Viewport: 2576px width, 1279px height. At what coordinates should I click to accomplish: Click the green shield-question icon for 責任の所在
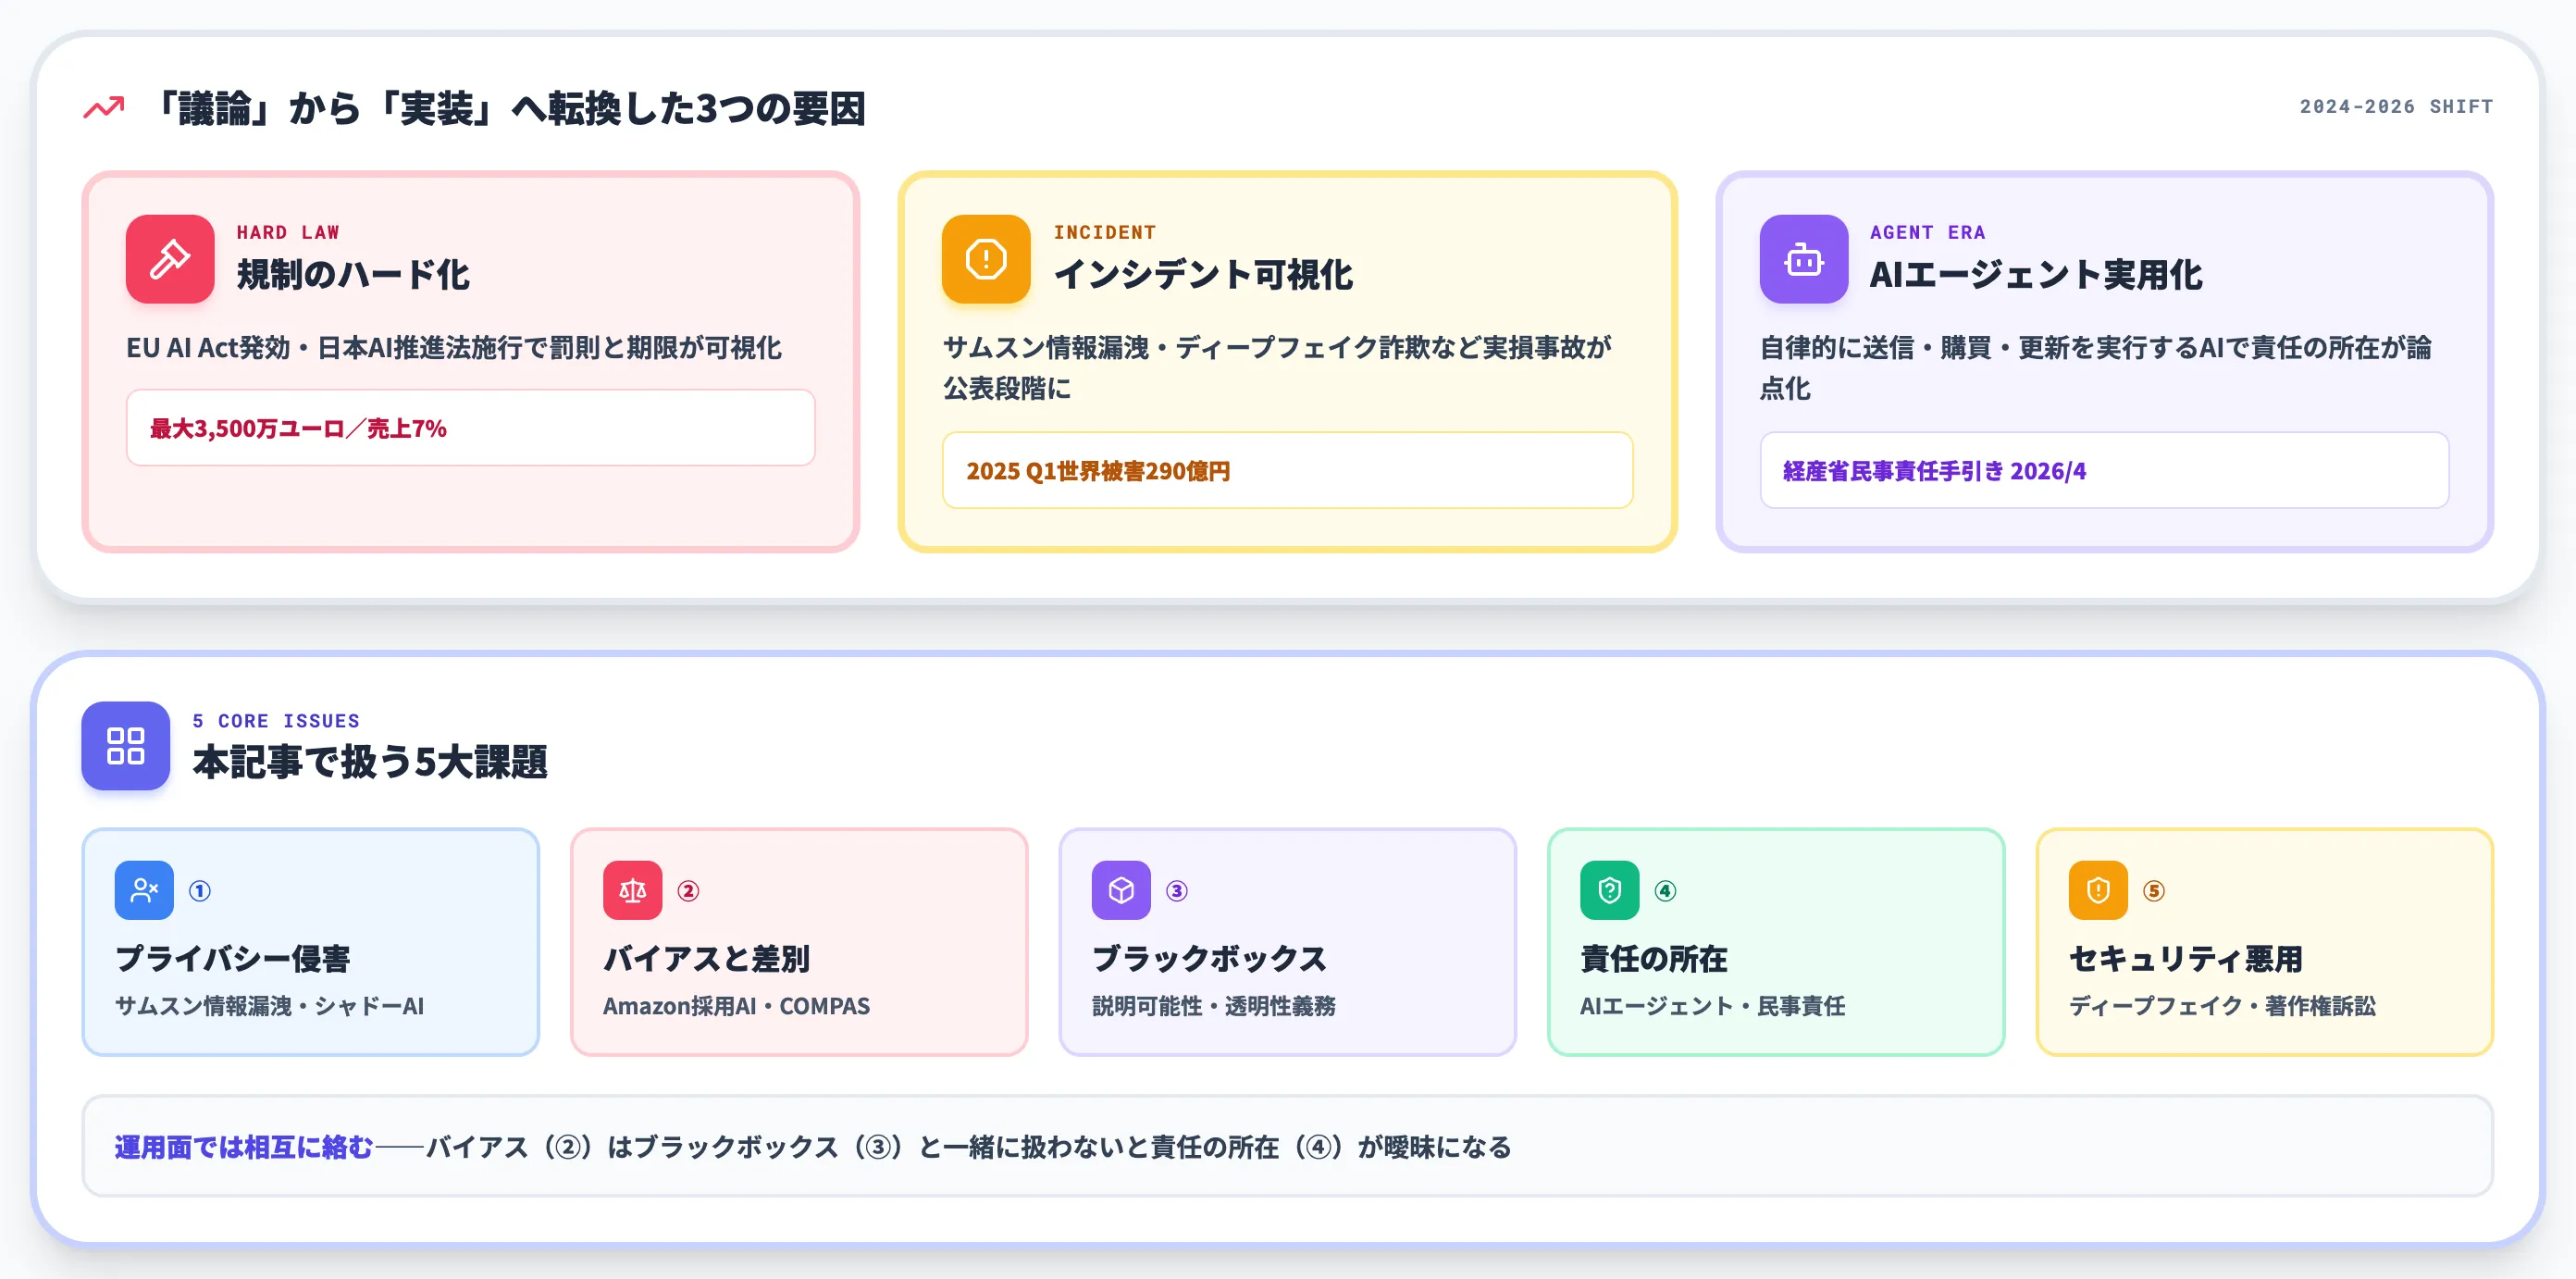coord(1610,890)
